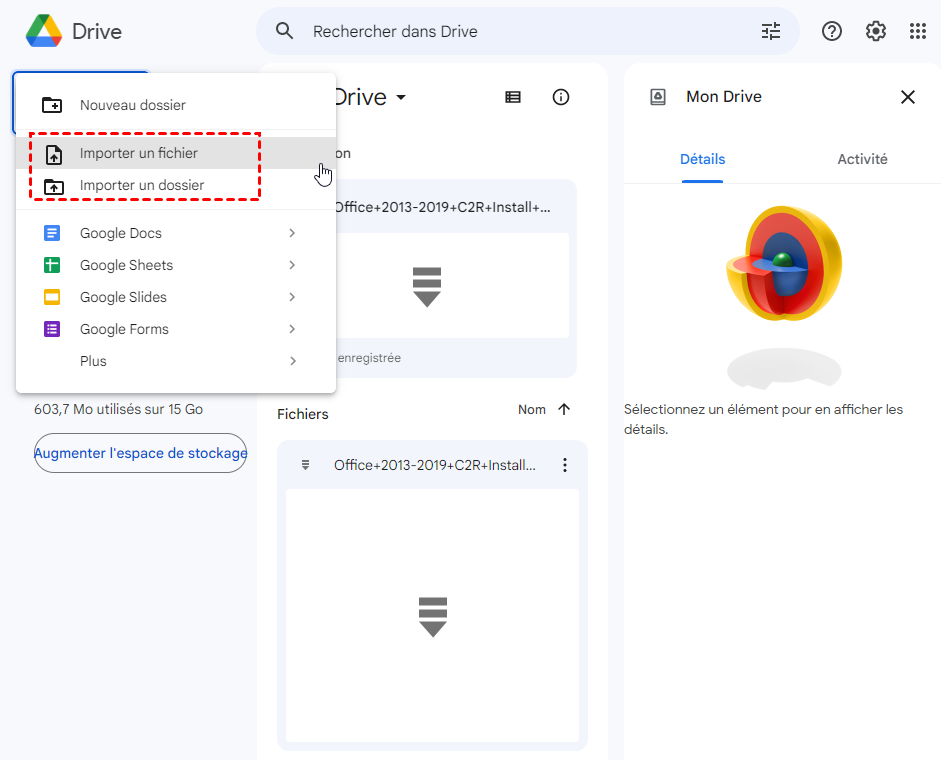This screenshot has width=941, height=760.
Task: Expand the Google Slides submenu arrow
Action: click(x=292, y=297)
